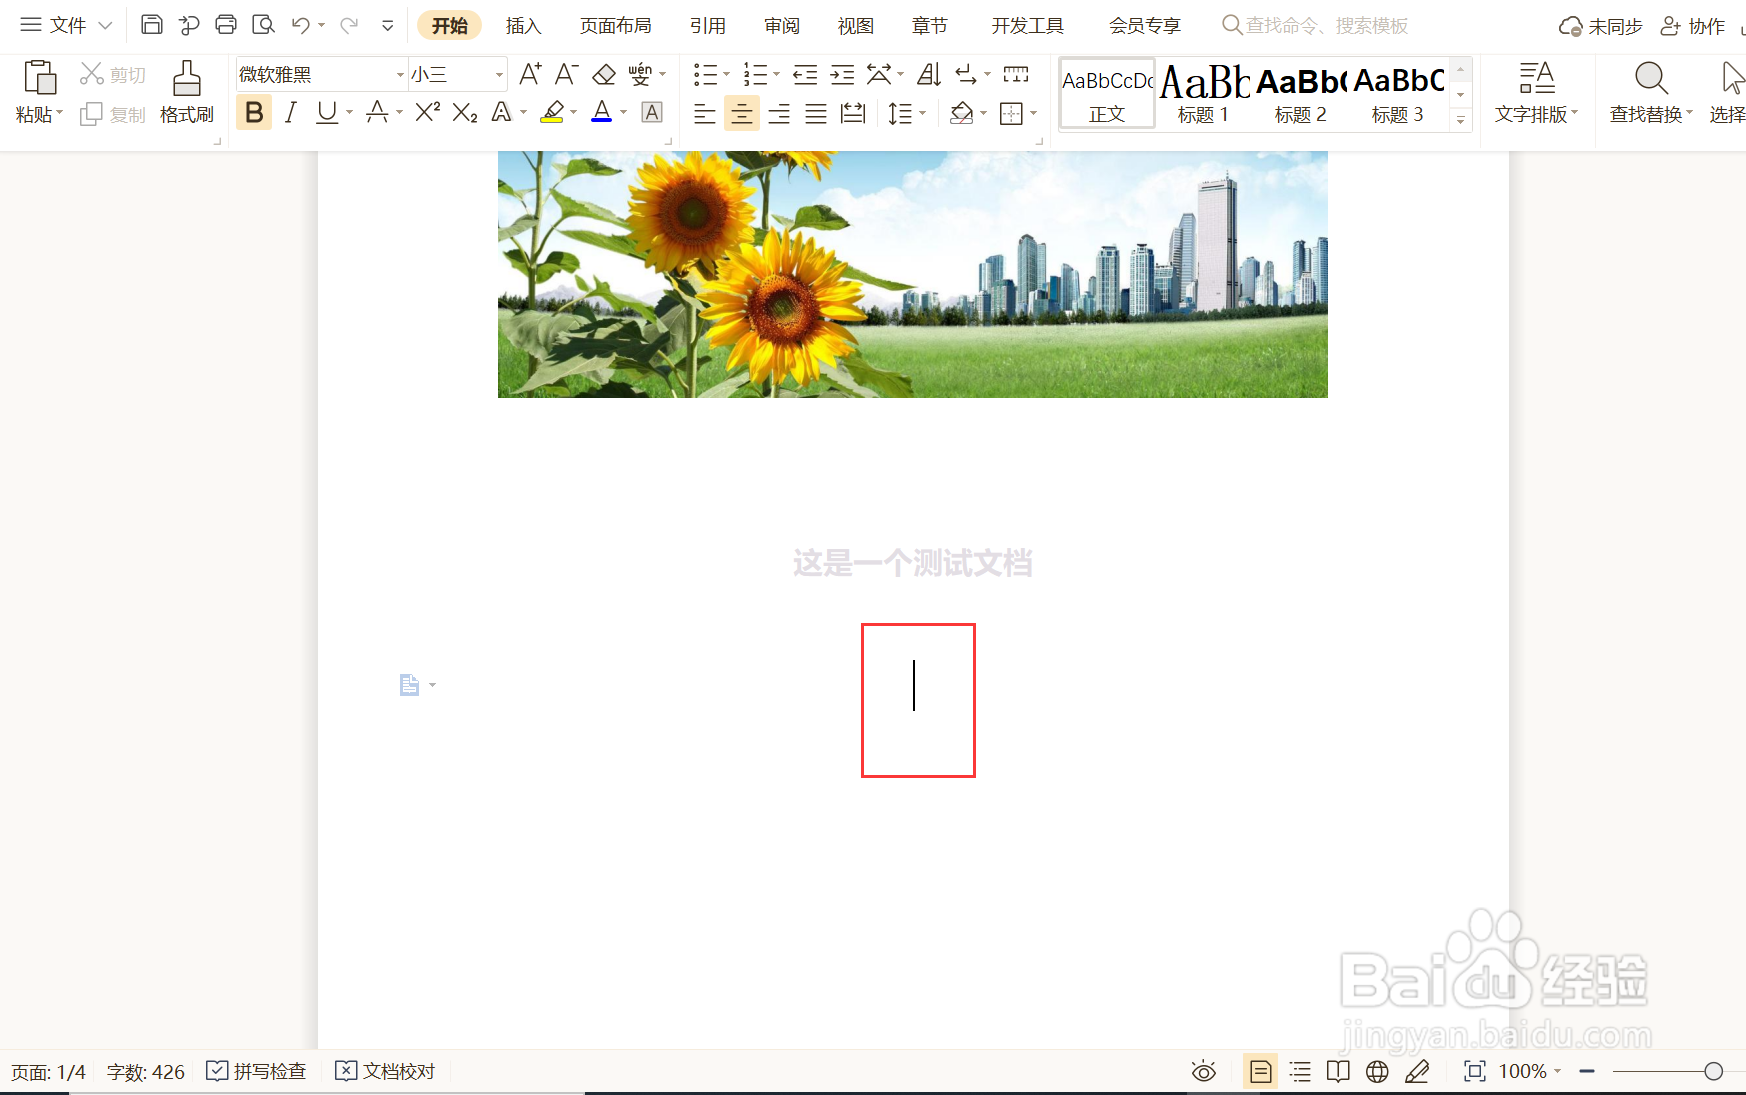Toggle center alignment
The height and width of the screenshot is (1095, 1746).
click(x=741, y=113)
